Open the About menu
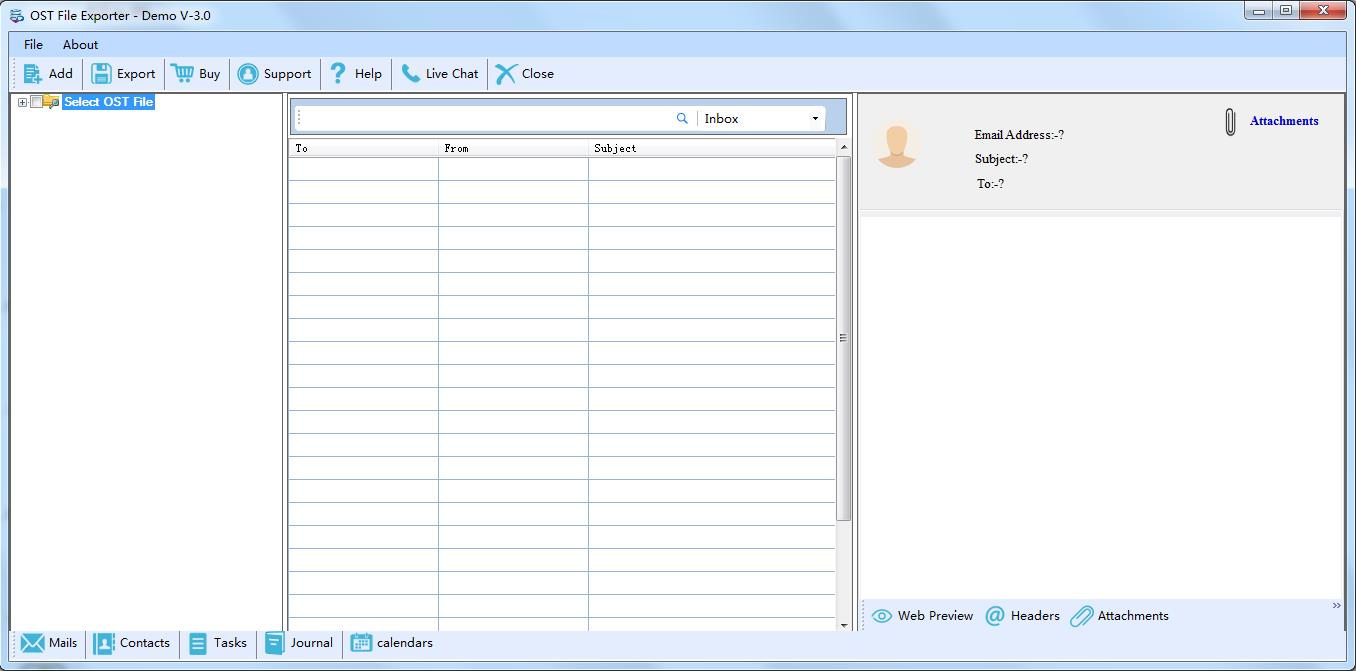Screen dimensions: 1356x671 (x=80, y=45)
